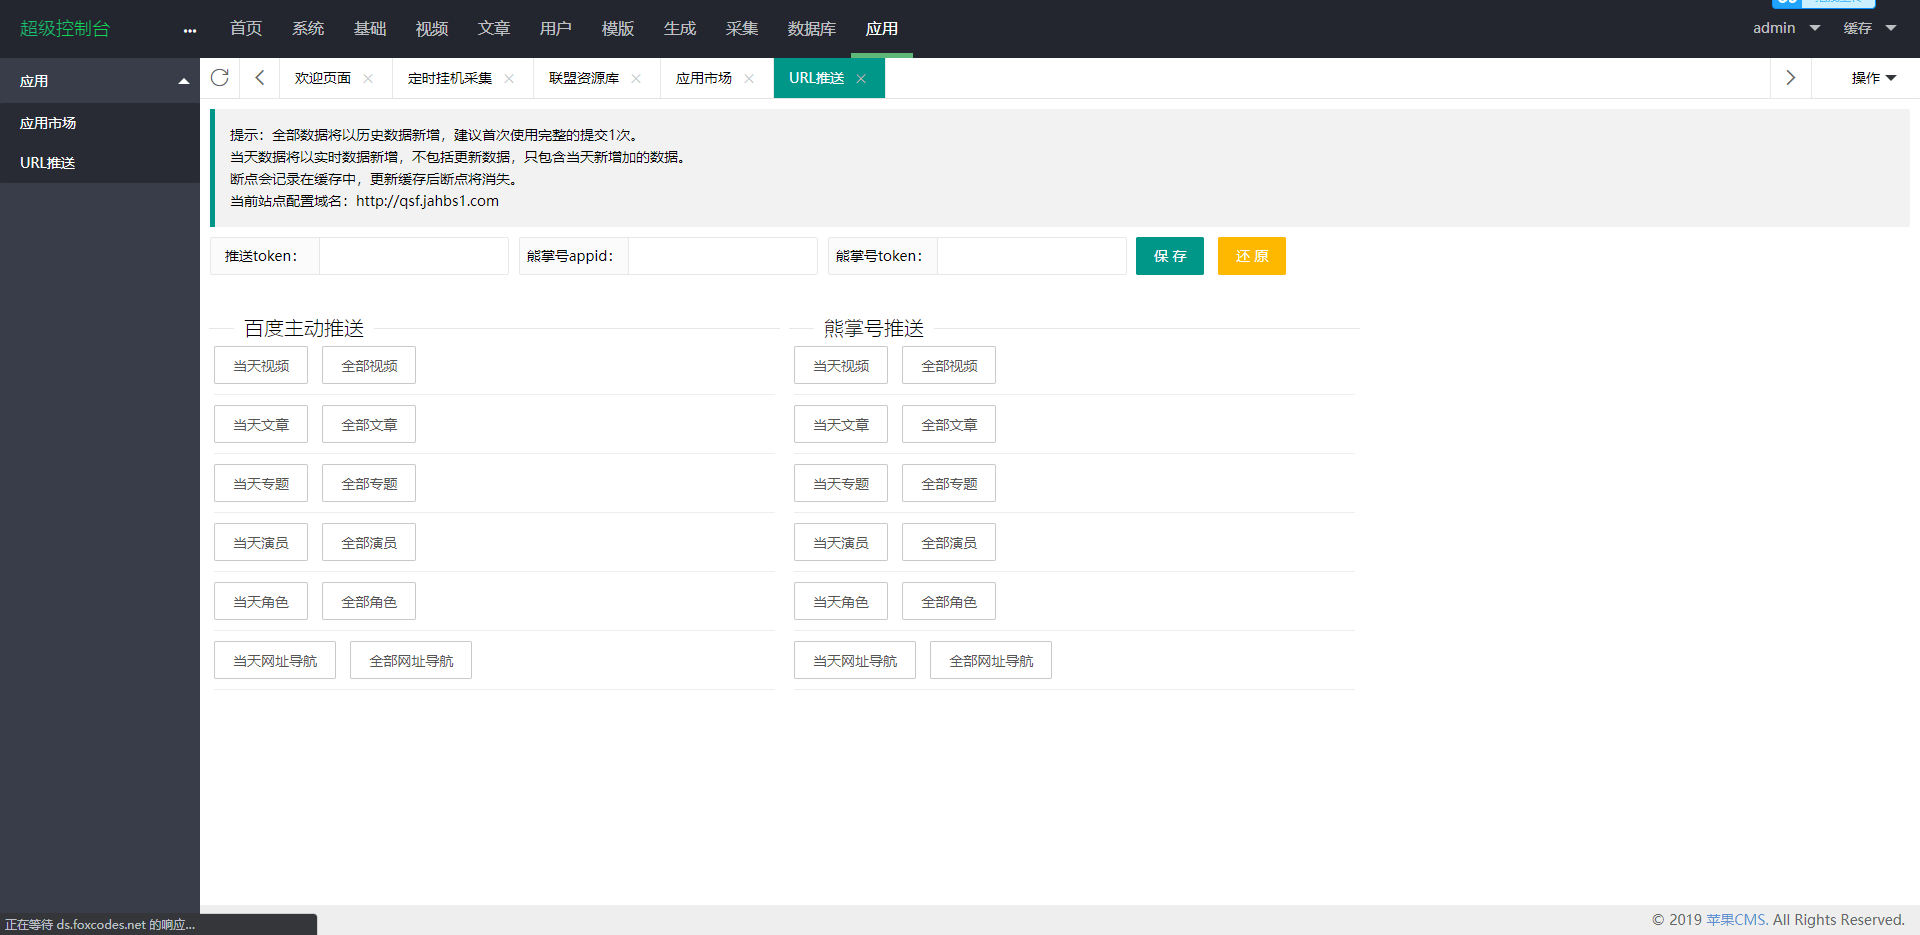Click 当天视频 under 熊掌号推送
1920x935 pixels.
841,365
